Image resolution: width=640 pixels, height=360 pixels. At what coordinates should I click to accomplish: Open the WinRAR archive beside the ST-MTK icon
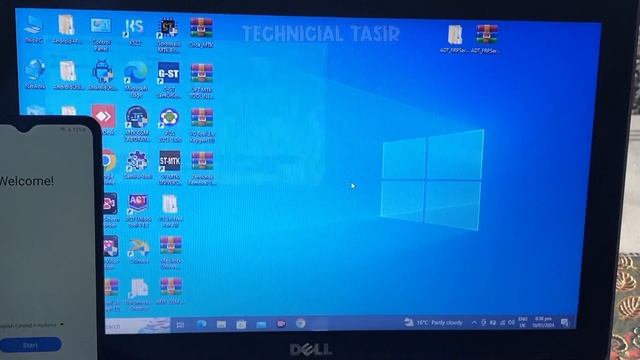pyautogui.click(x=202, y=168)
